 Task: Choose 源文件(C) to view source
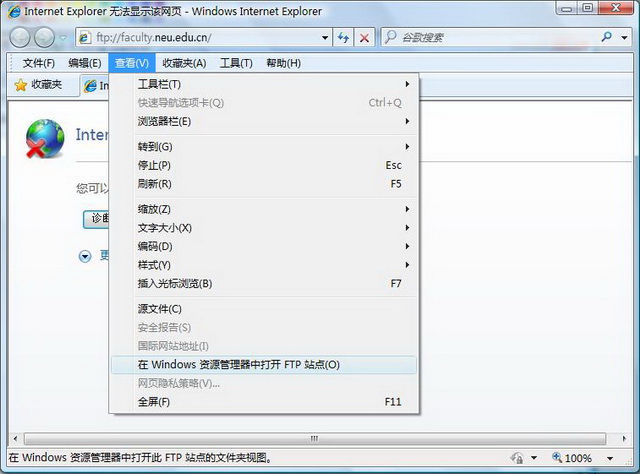pos(264,309)
